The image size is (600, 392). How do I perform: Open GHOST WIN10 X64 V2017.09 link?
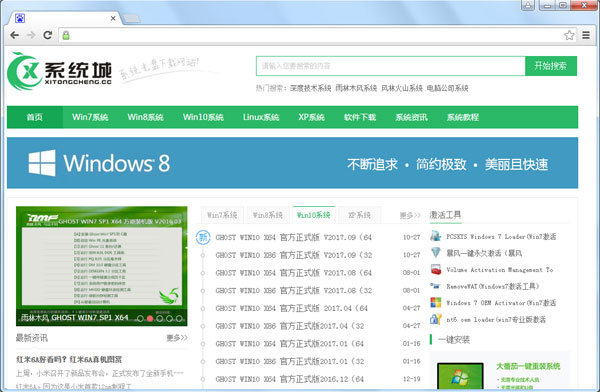point(293,237)
